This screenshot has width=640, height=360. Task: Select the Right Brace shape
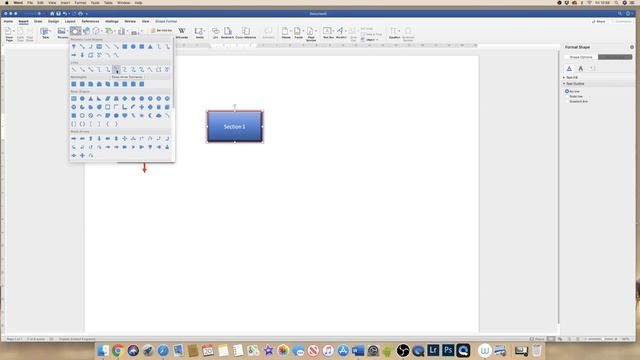116,124
